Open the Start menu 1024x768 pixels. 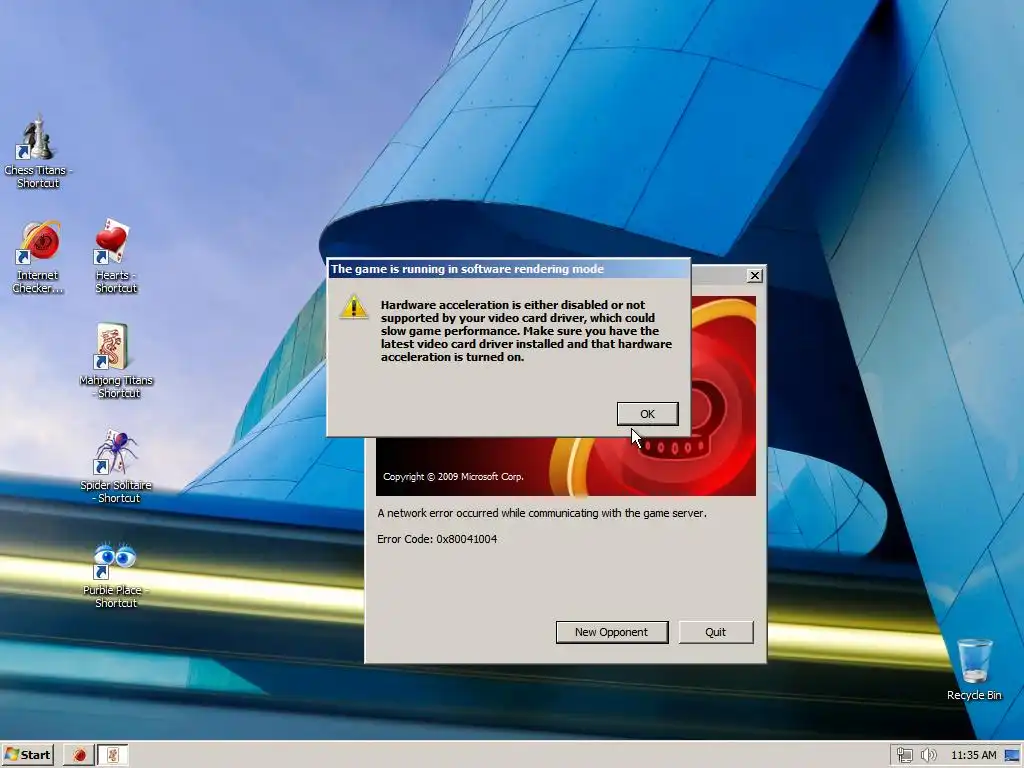click(x=27, y=755)
